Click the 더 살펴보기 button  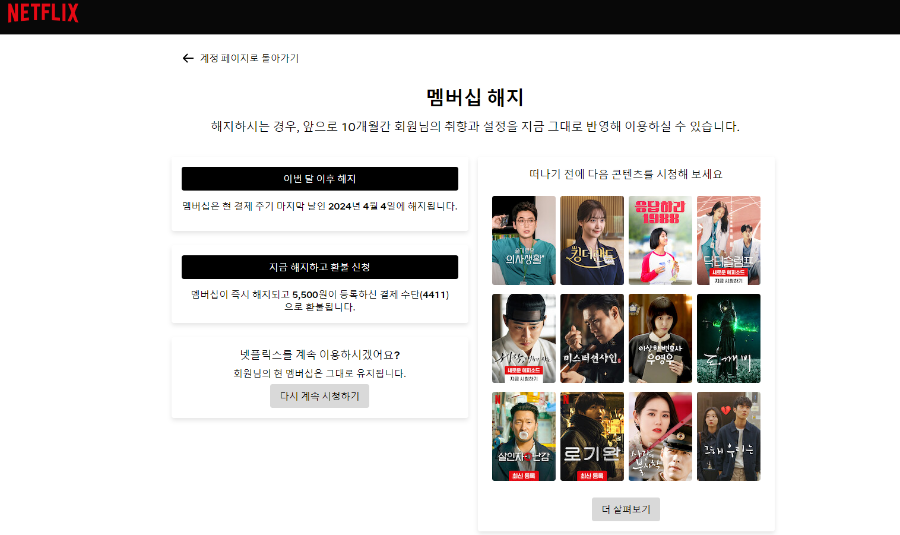click(x=626, y=509)
